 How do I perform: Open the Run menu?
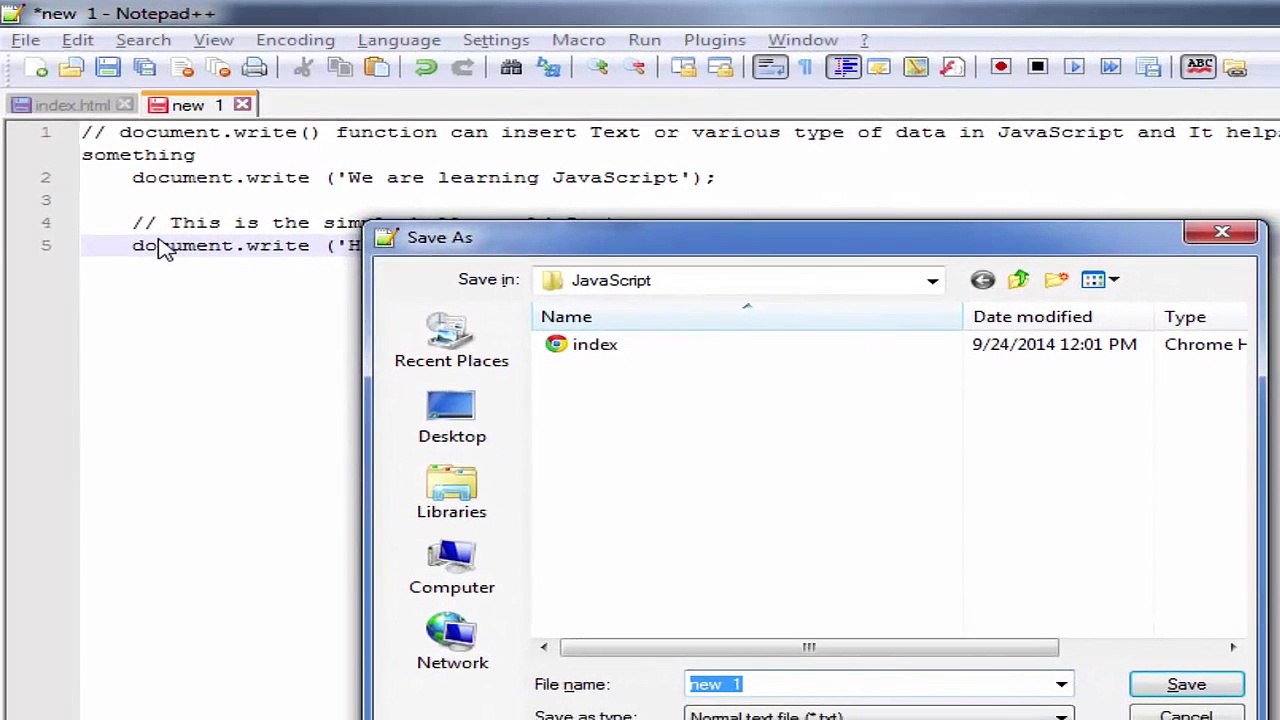(644, 40)
